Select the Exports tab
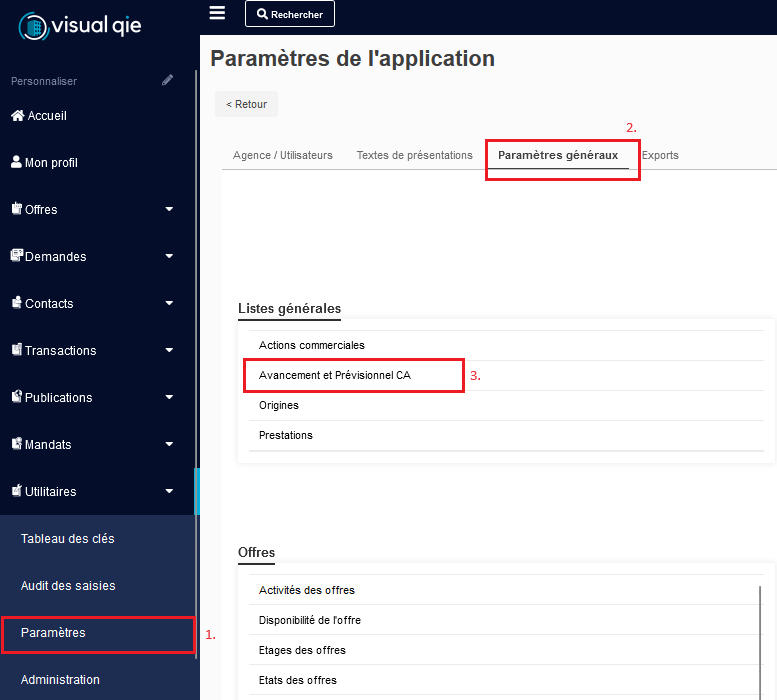 pyautogui.click(x=660, y=156)
